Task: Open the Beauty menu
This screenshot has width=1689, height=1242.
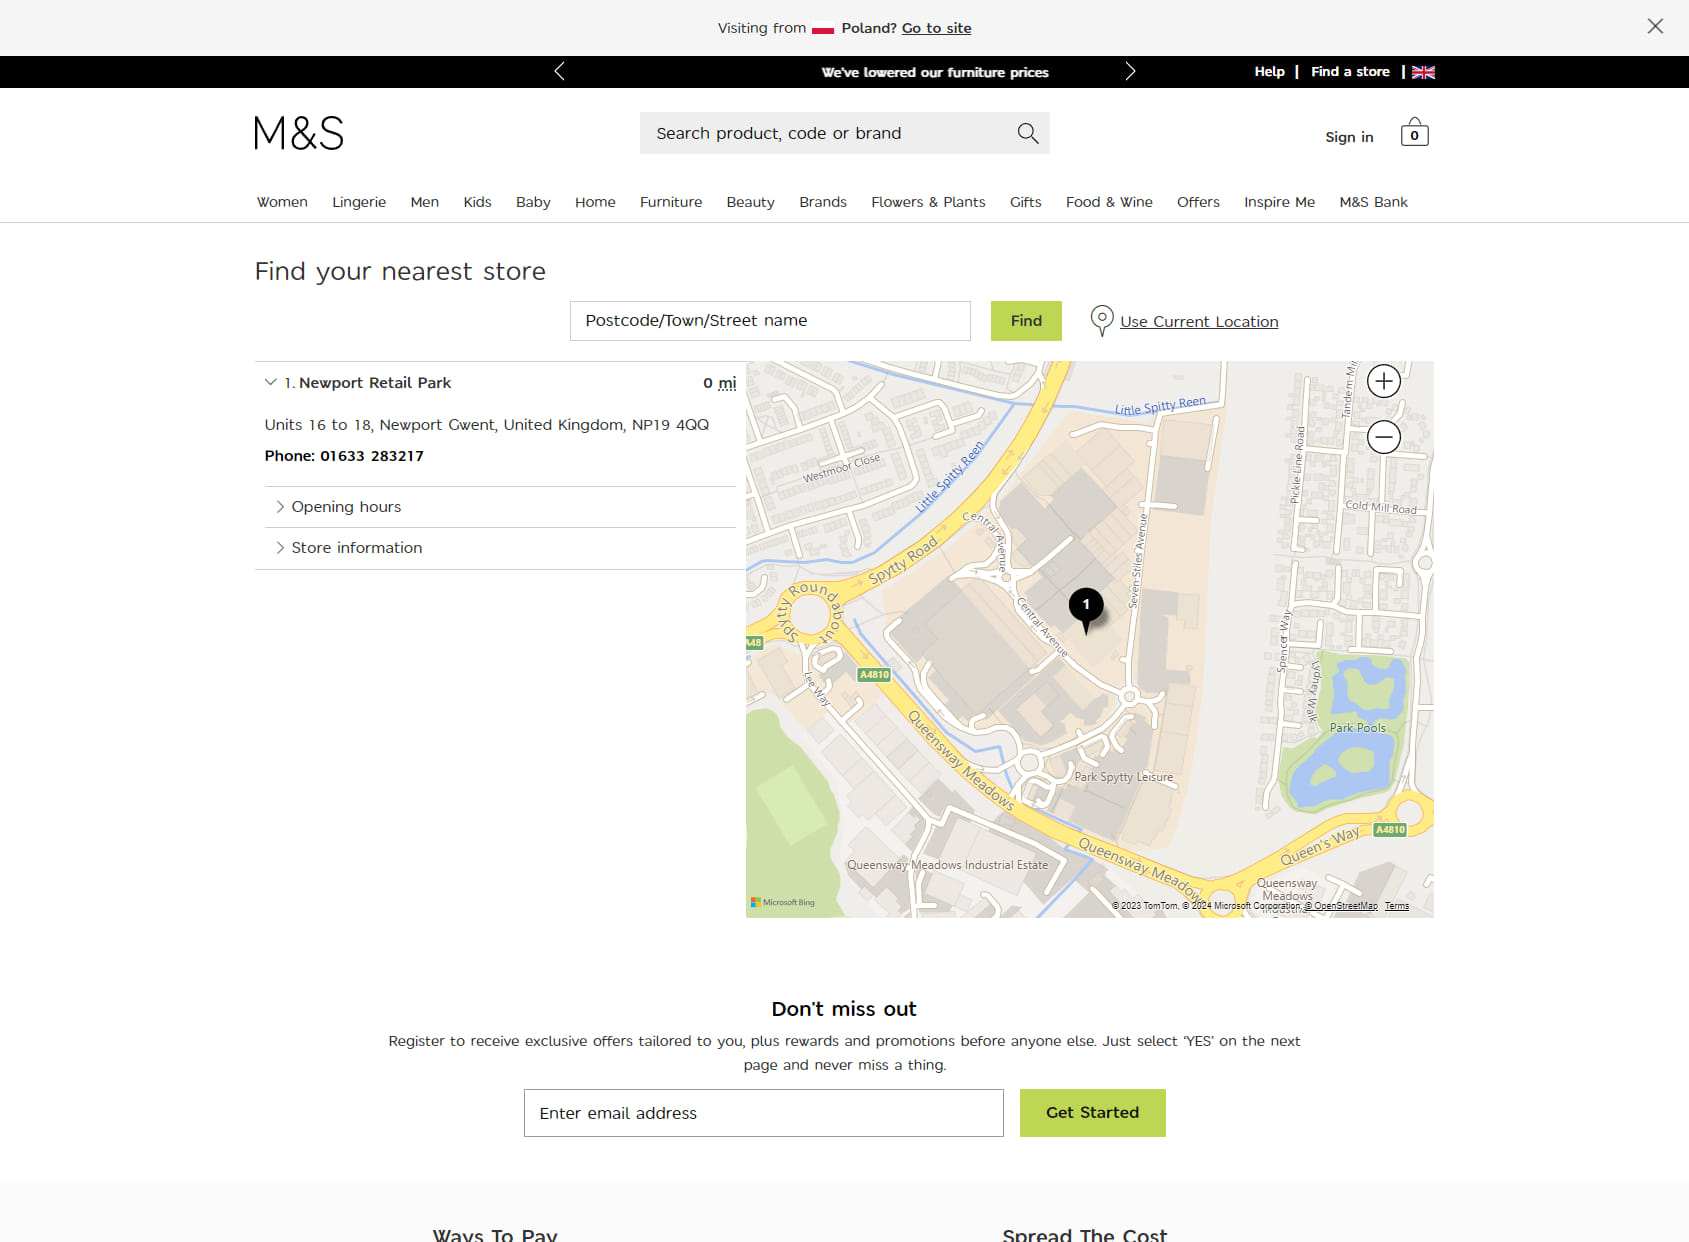Action: [x=751, y=202]
